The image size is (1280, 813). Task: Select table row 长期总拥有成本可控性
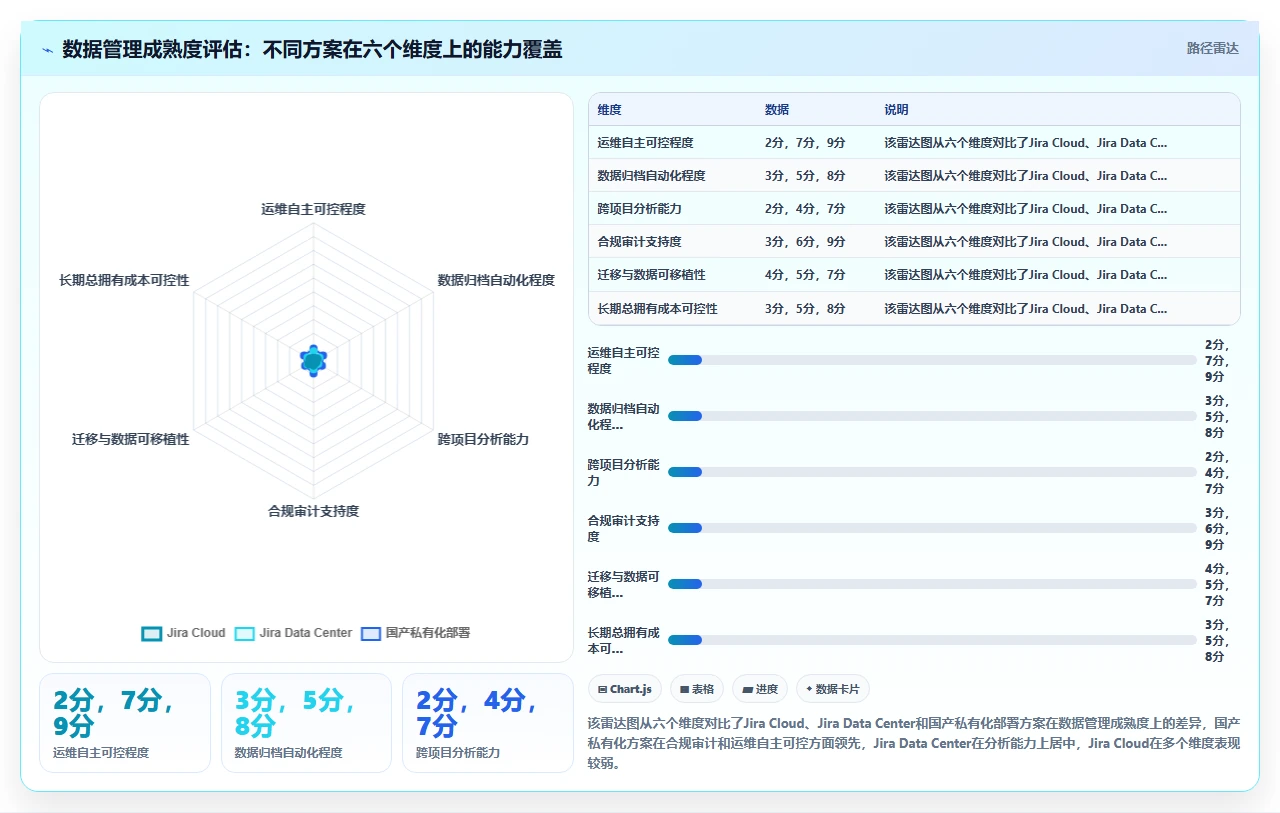914,308
